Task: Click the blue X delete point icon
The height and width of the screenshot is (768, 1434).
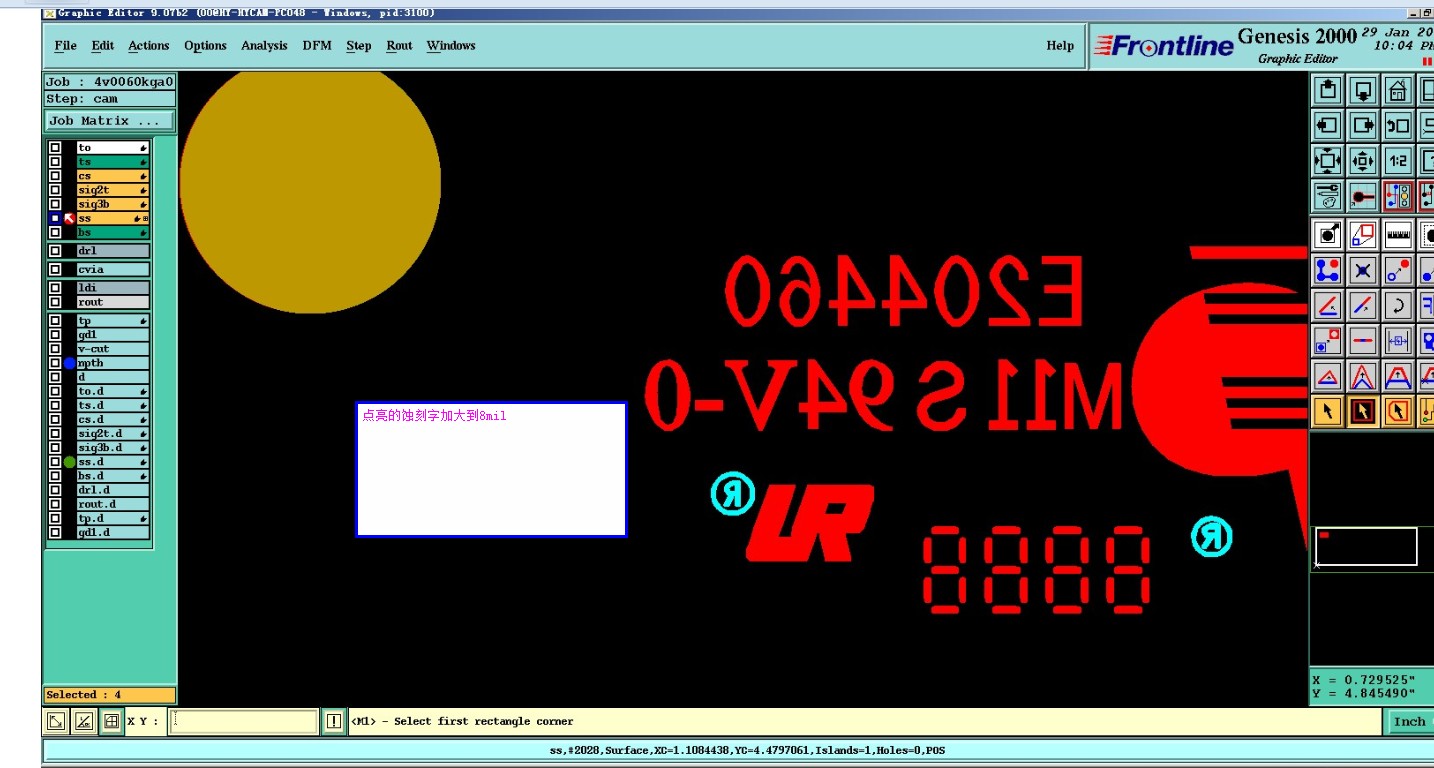Action: tap(1363, 270)
